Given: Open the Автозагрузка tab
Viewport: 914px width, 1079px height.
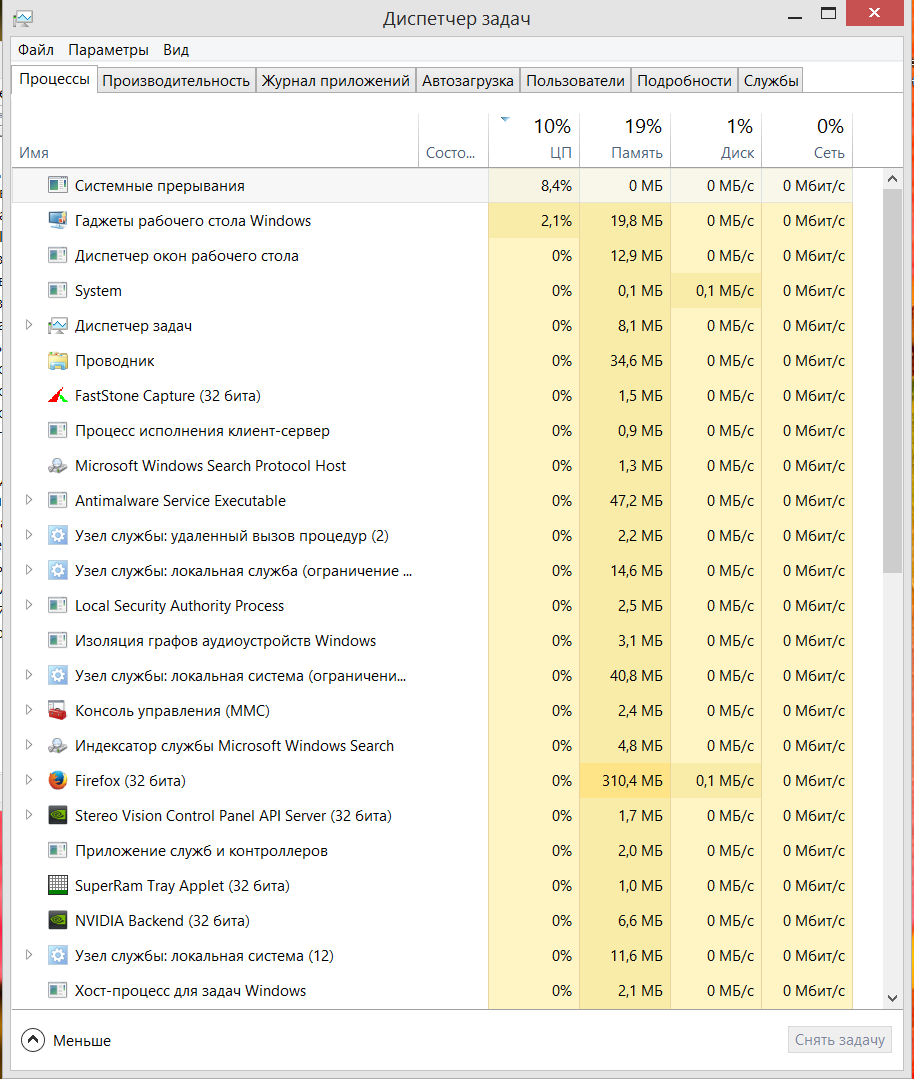Looking at the screenshot, I should [468, 81].
